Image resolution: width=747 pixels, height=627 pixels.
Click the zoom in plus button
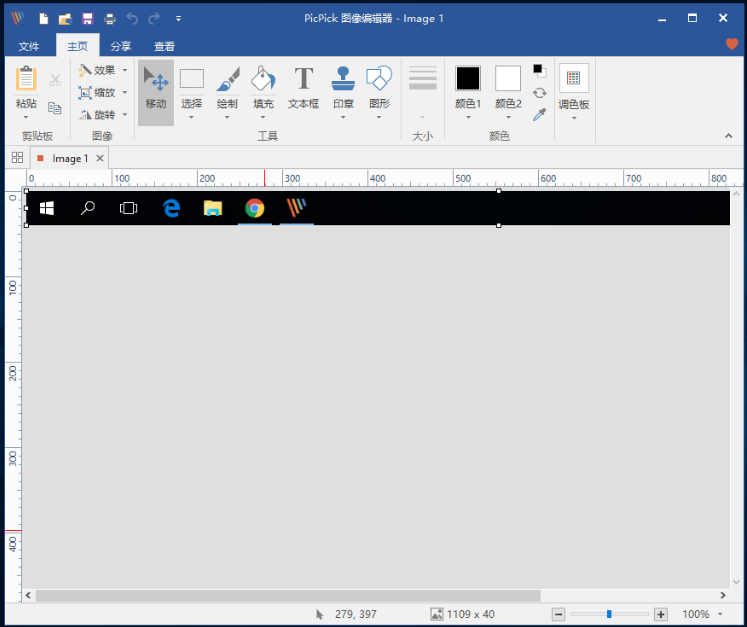pos(660,614)
